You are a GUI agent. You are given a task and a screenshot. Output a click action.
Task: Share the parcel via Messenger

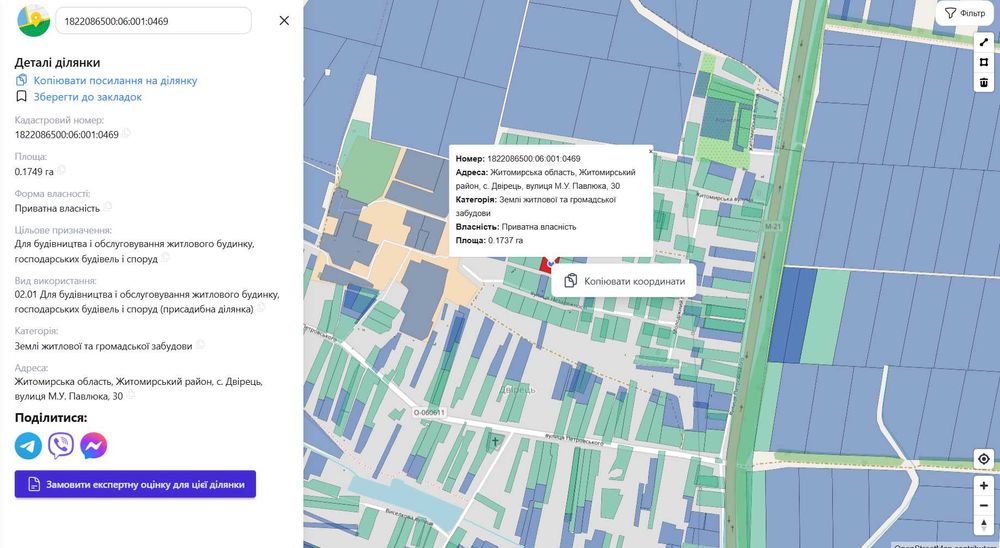94,445
